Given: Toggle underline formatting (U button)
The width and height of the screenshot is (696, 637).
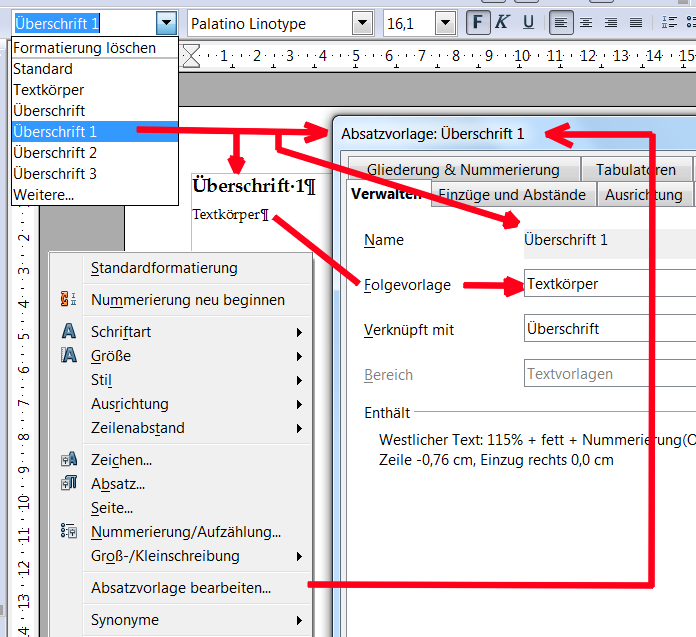Looking at the screenshot, I should (526, 23).
